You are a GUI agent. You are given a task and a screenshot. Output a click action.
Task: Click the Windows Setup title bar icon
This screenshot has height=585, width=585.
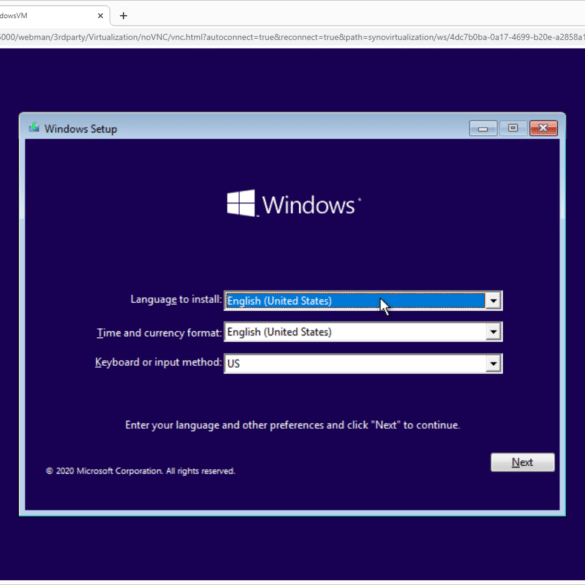coord(34,128)
